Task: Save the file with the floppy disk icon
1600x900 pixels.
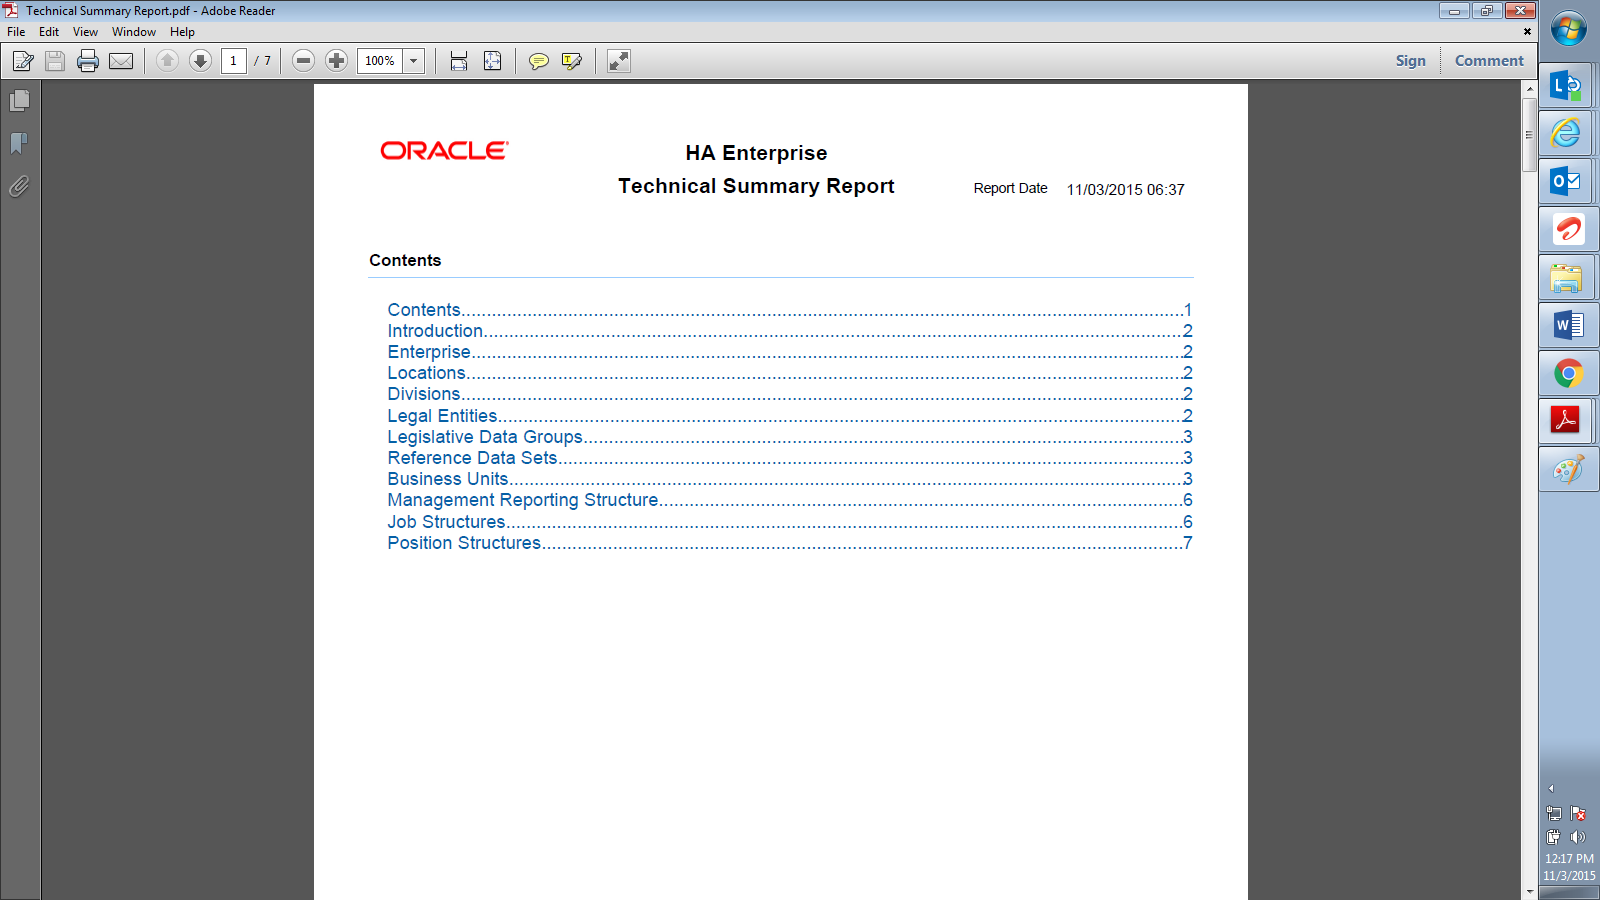Action: 55,61
